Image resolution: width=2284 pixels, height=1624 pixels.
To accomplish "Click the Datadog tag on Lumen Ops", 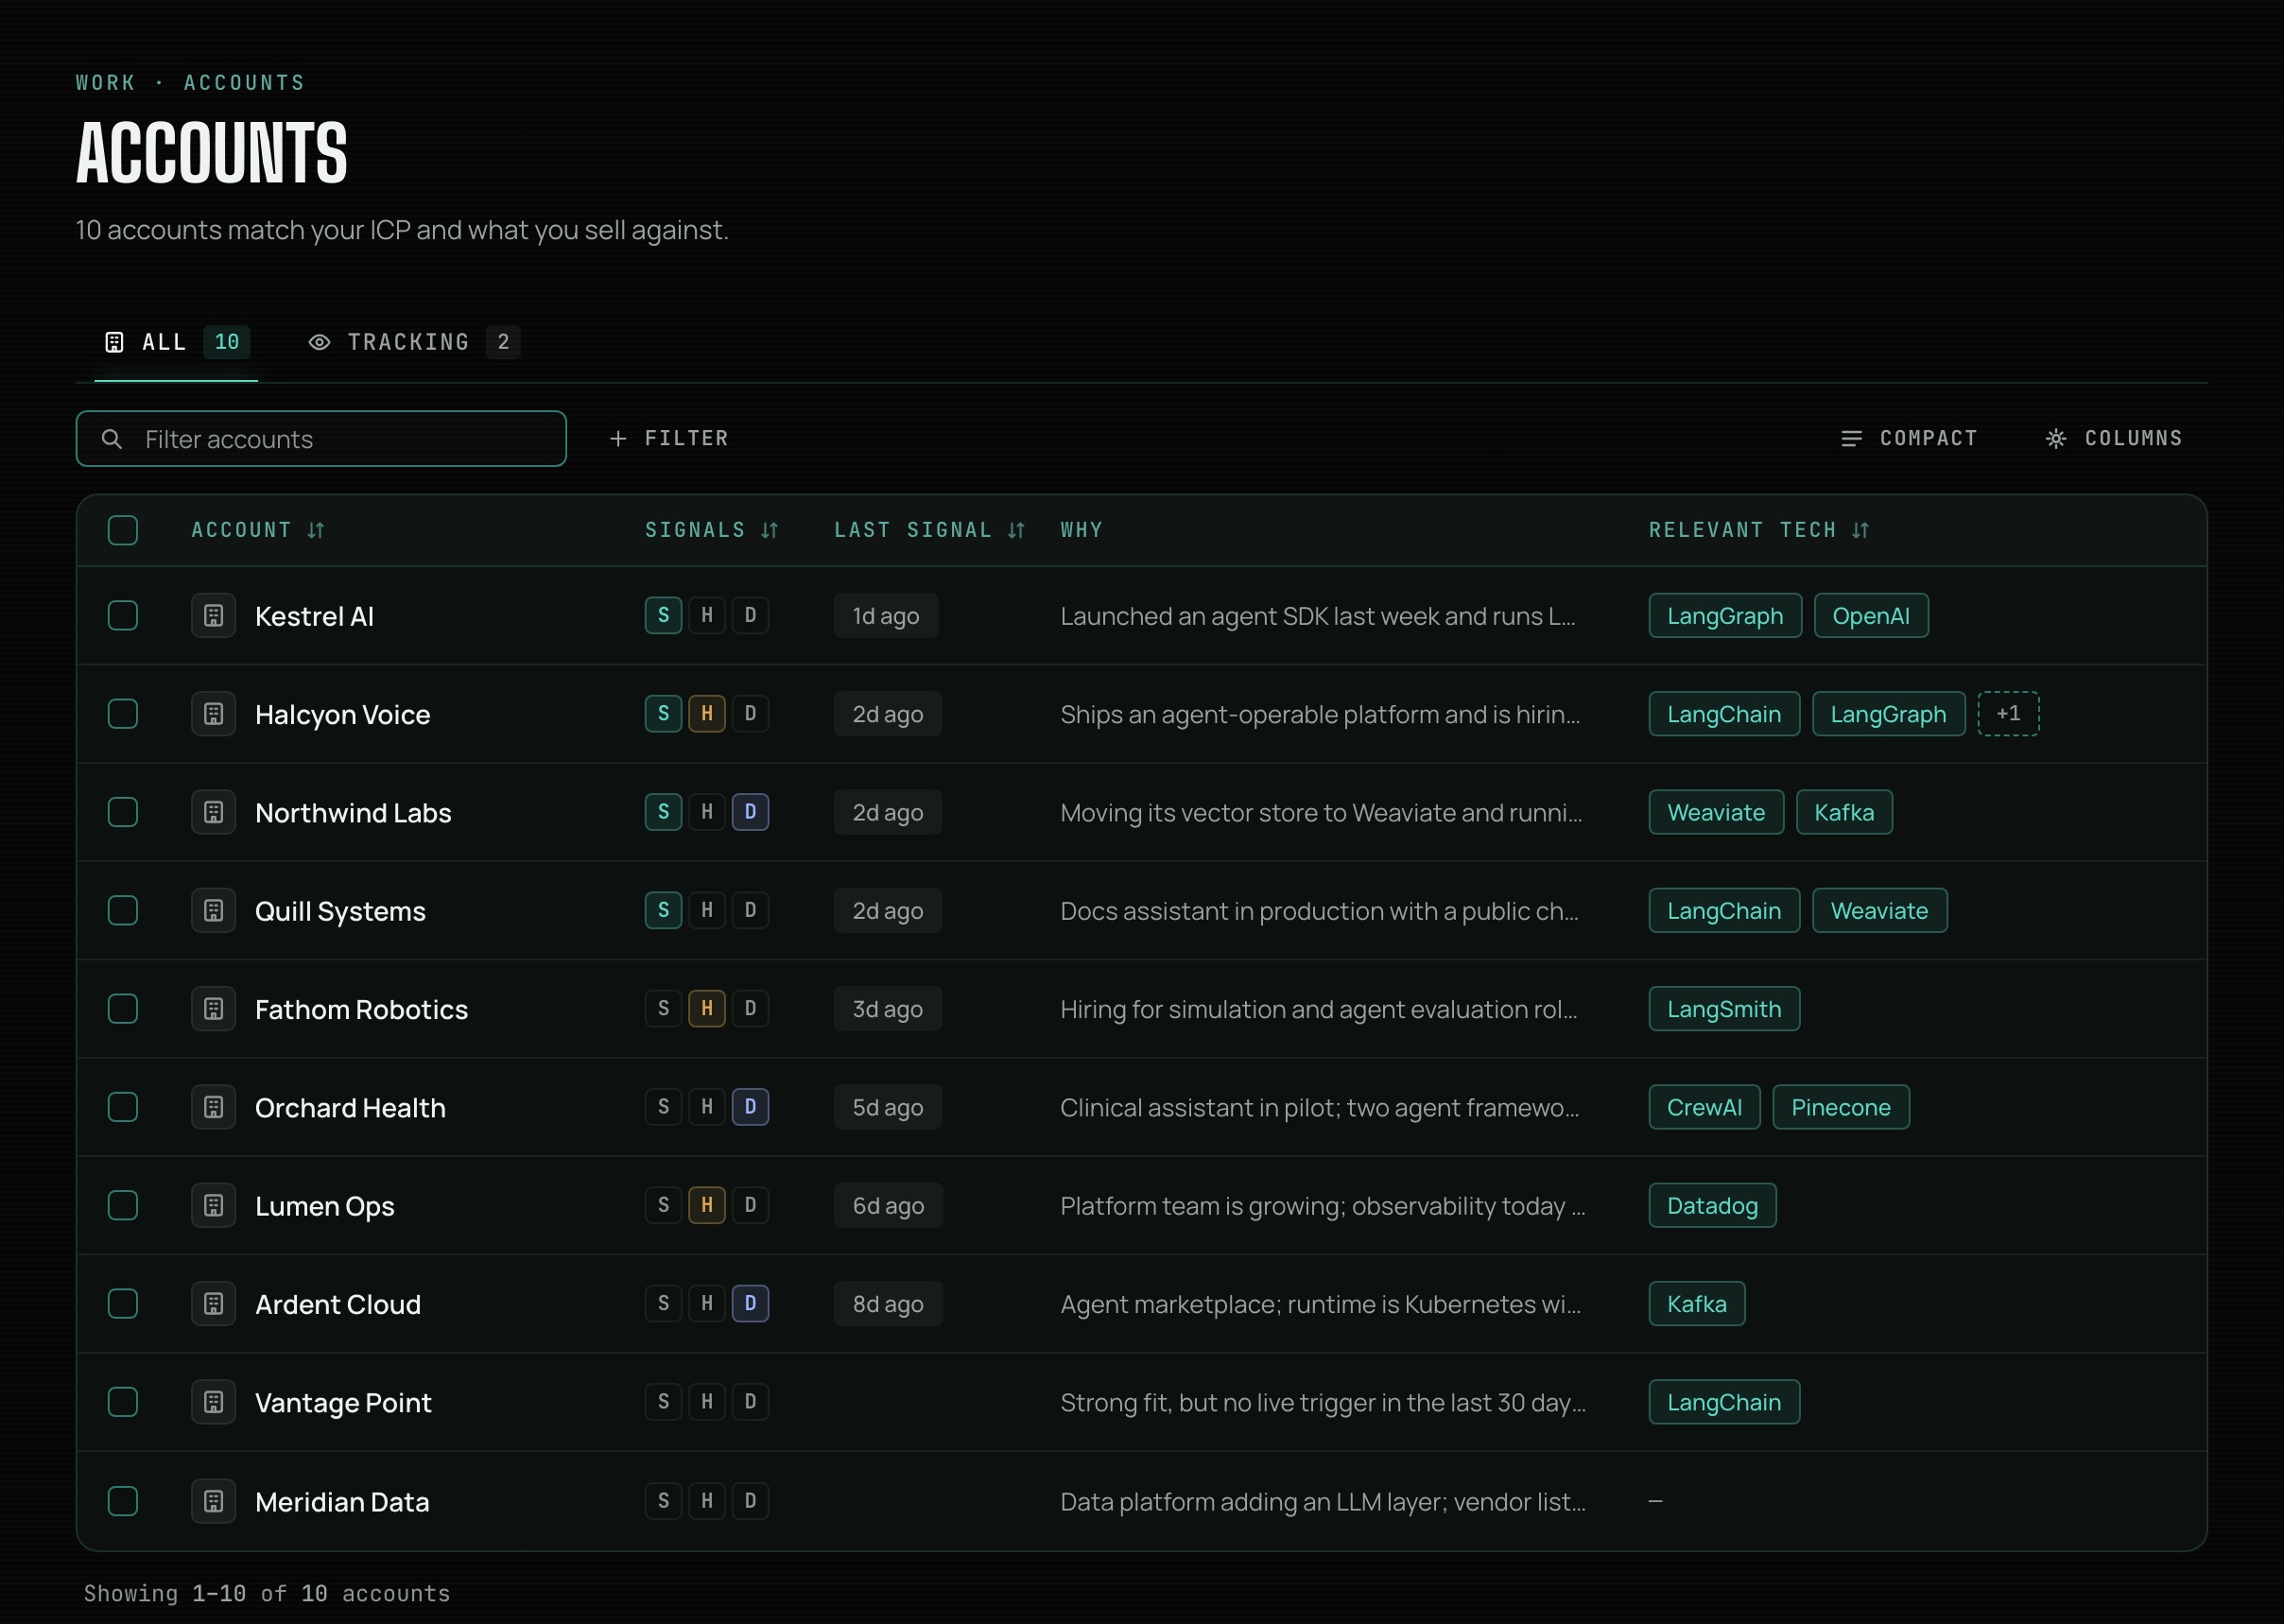I will click(x=1712, y=1205).
